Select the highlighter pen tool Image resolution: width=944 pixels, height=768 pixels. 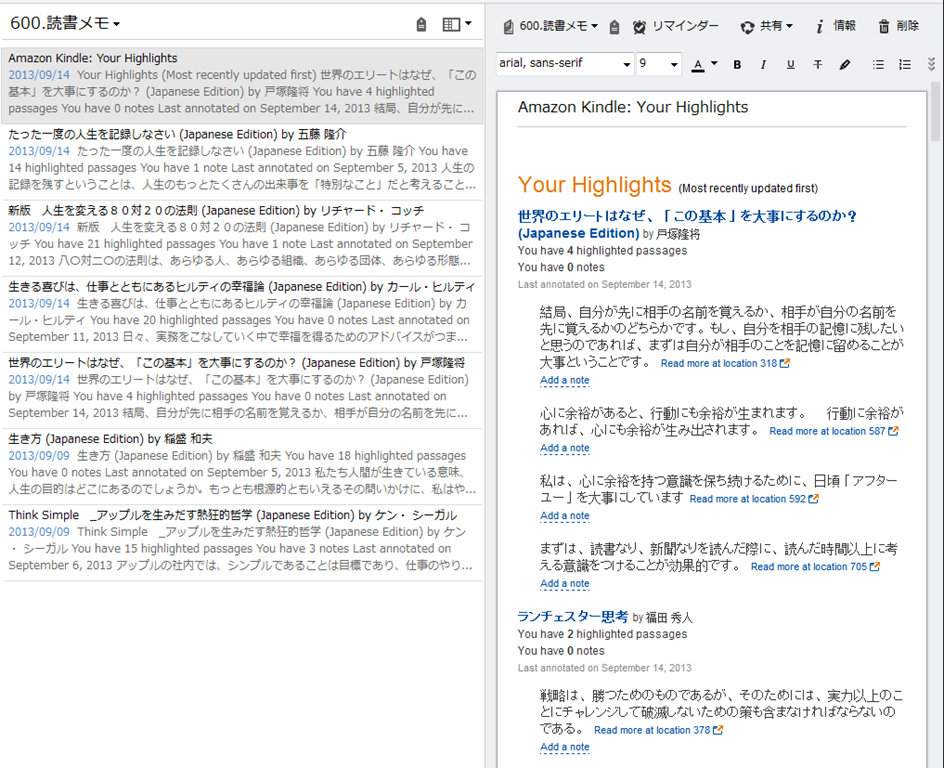[x=845, y=64]
